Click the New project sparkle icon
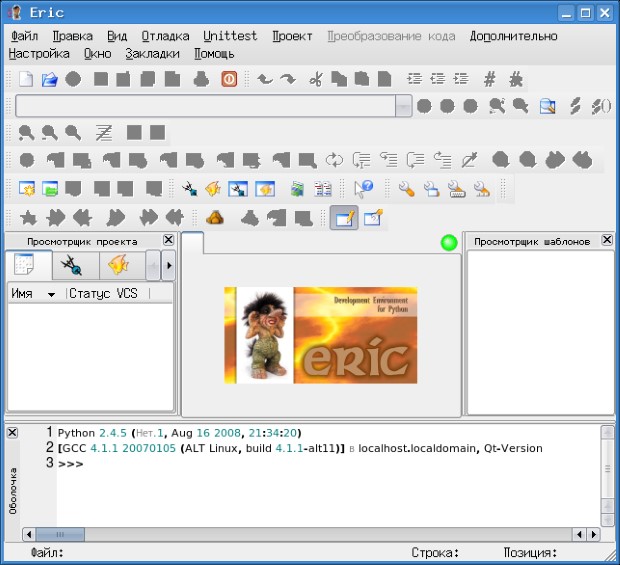This screenshot has height=565, width=620. click(x=27, y=187)
